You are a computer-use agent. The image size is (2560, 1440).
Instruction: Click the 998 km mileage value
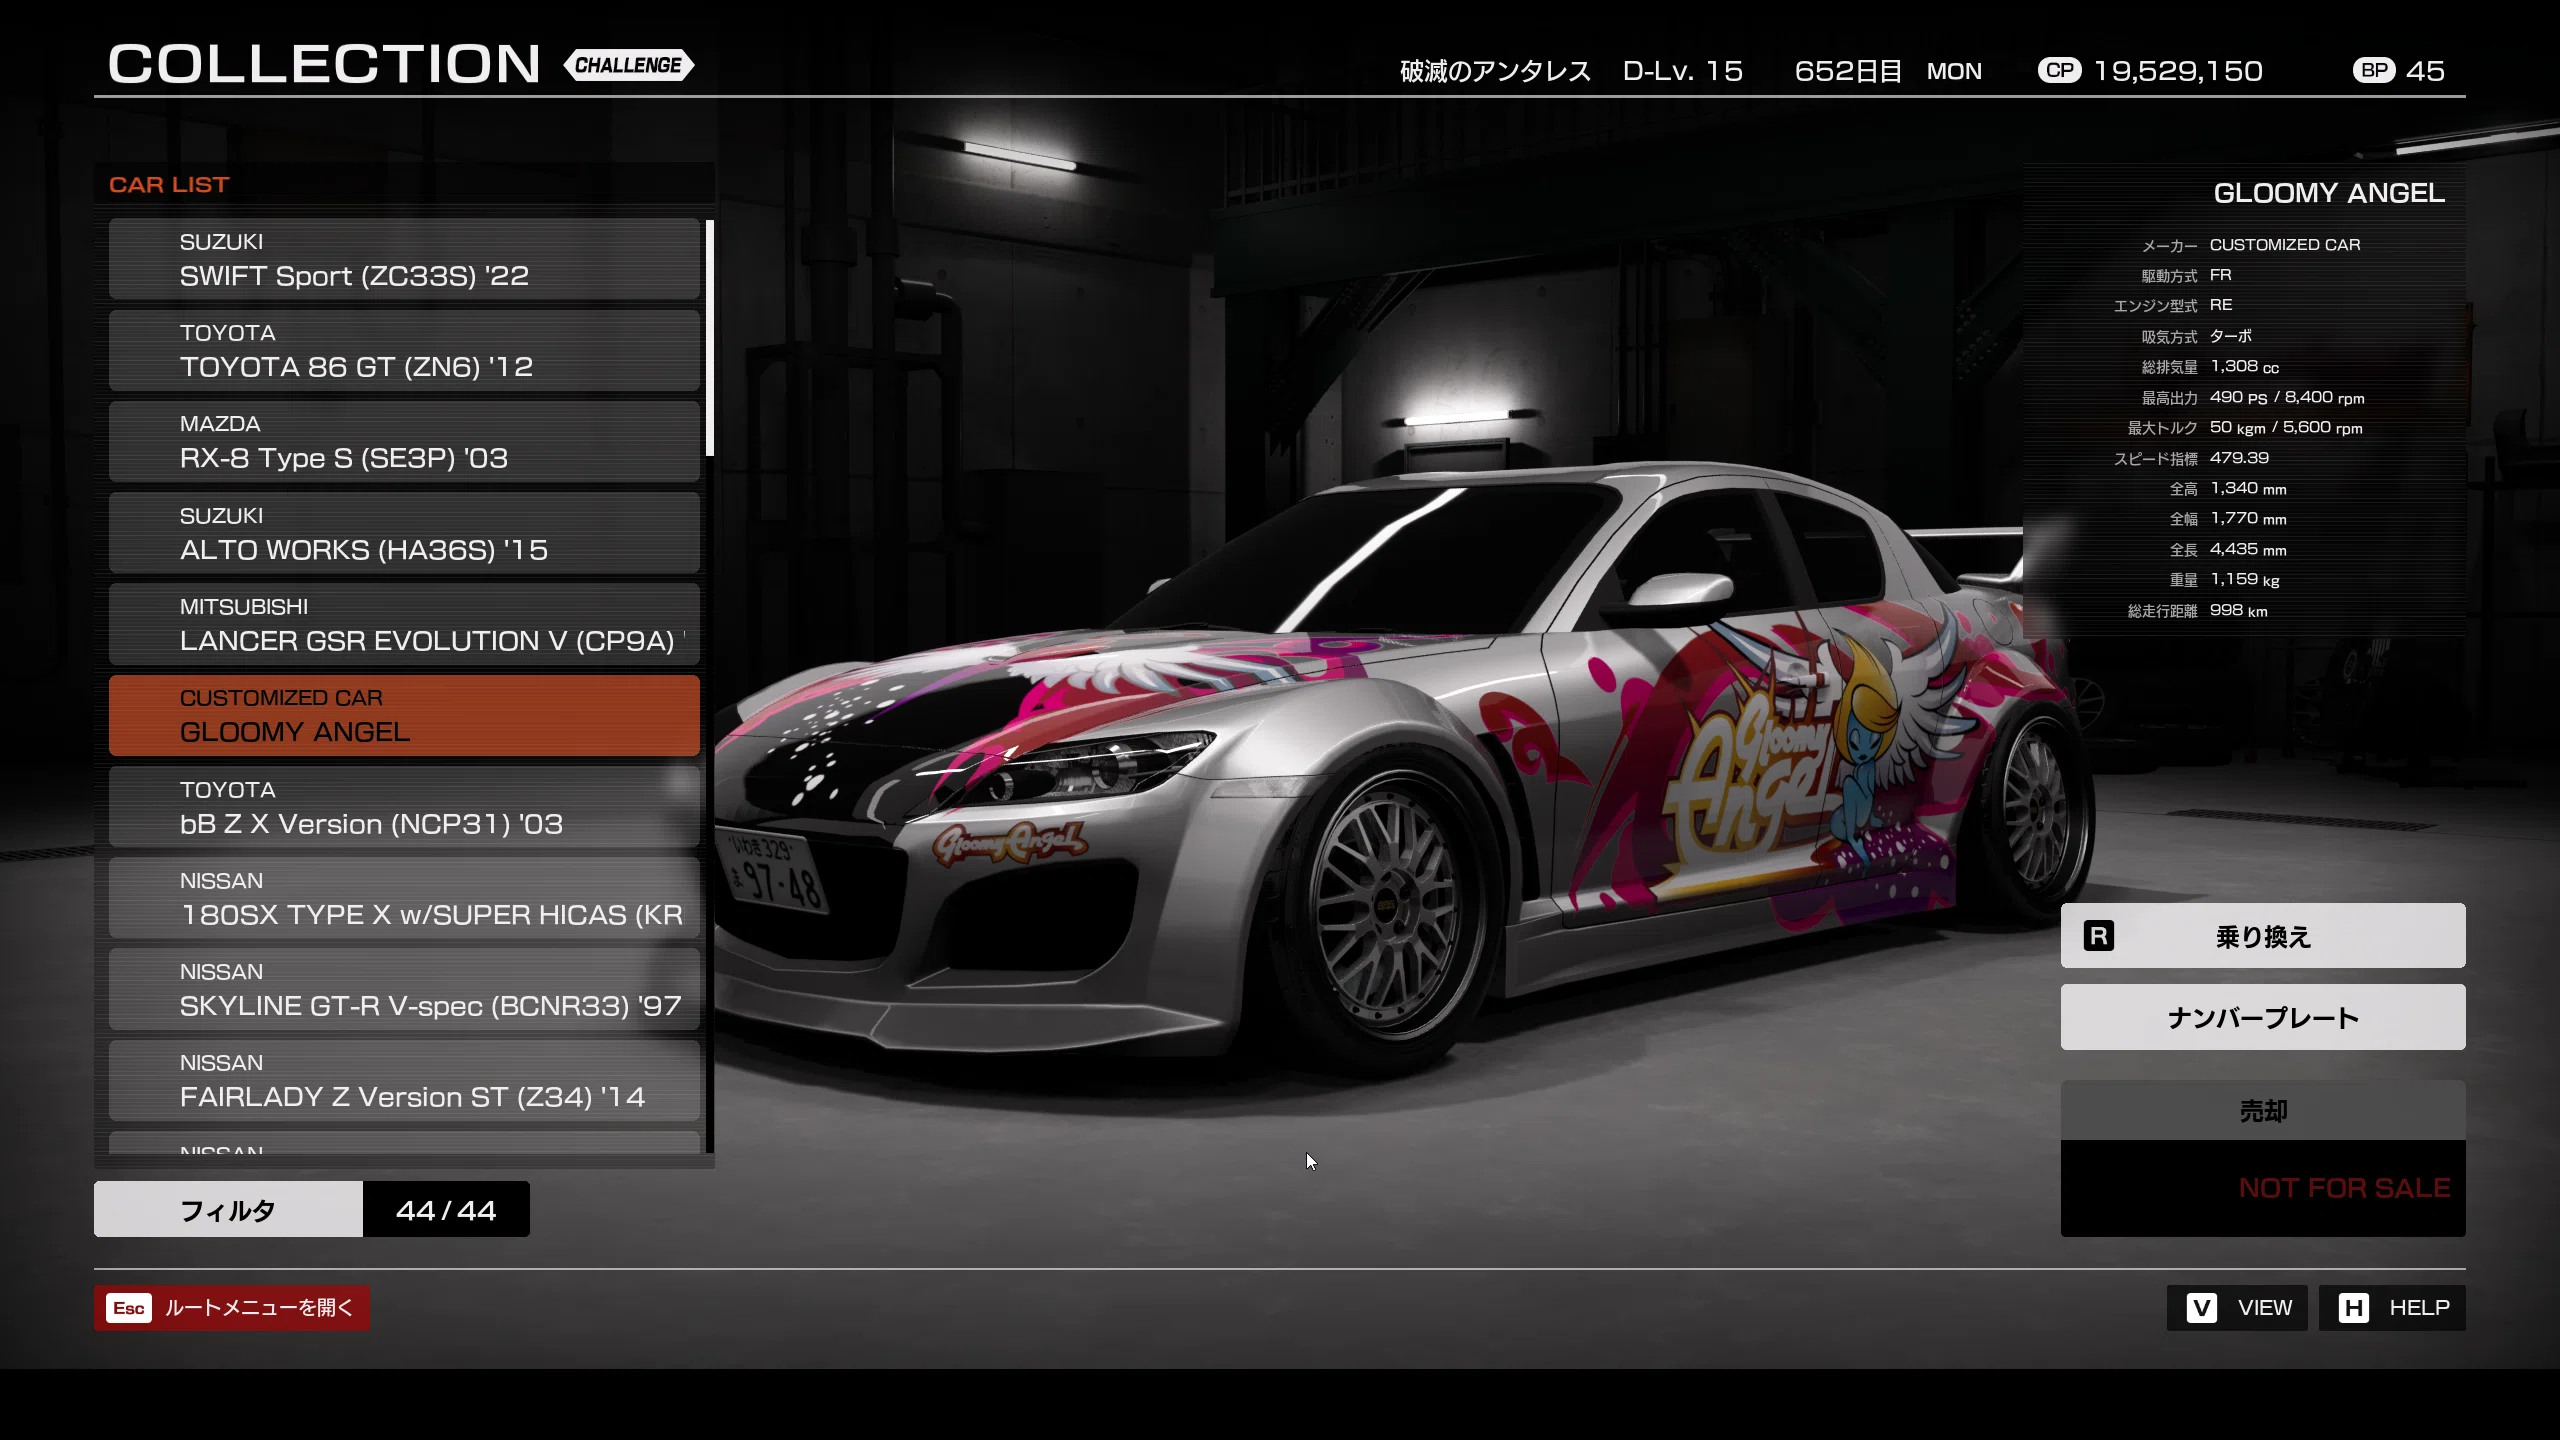click(2238, 610)
